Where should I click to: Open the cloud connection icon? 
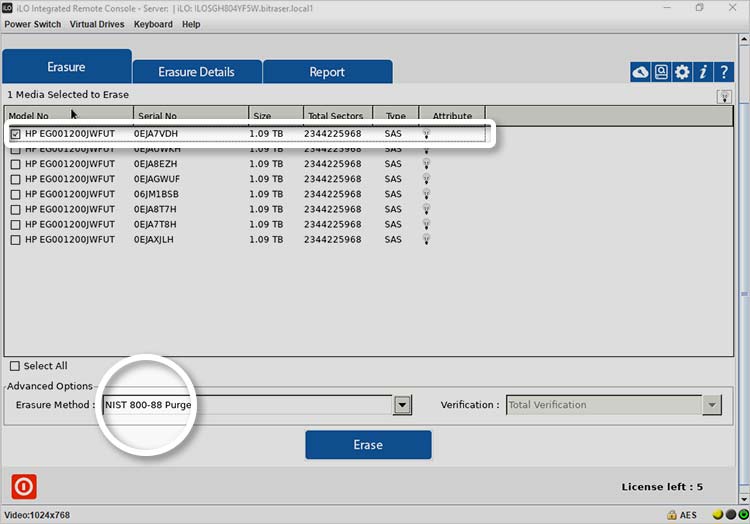pos(640,72)
